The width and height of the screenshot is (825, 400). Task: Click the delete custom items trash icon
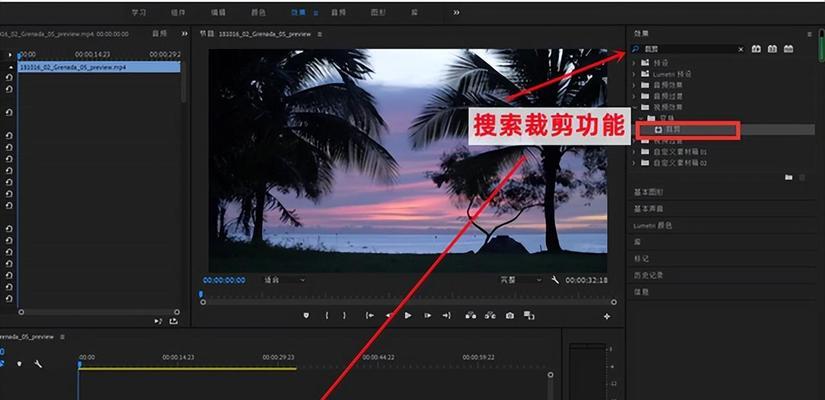click(x=802, y=177)
